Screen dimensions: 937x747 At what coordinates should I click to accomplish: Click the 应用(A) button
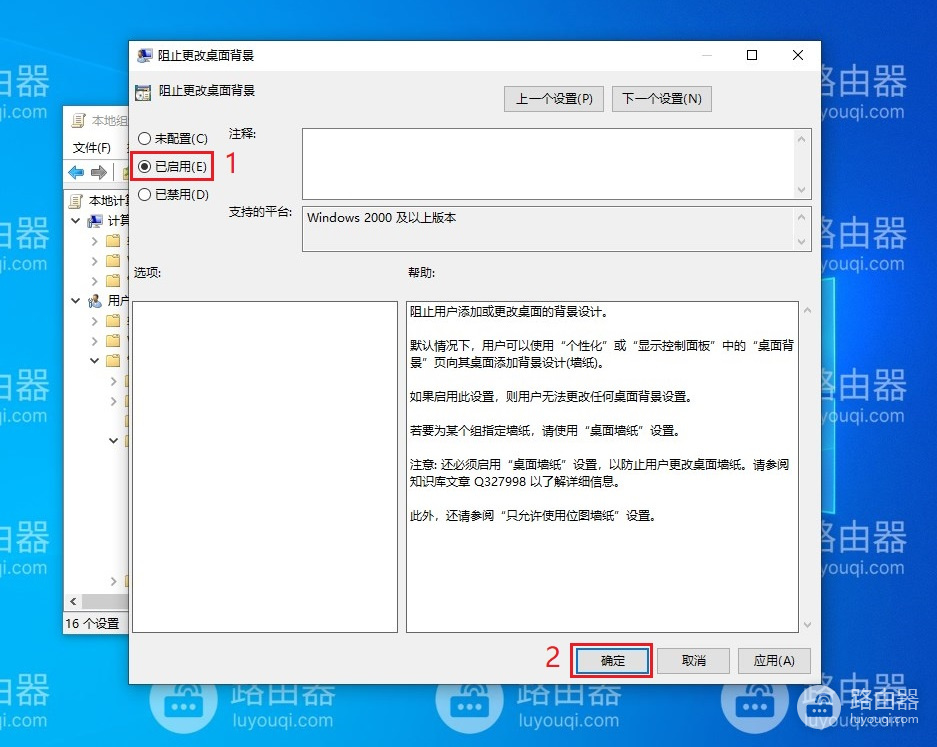point(774,661)
